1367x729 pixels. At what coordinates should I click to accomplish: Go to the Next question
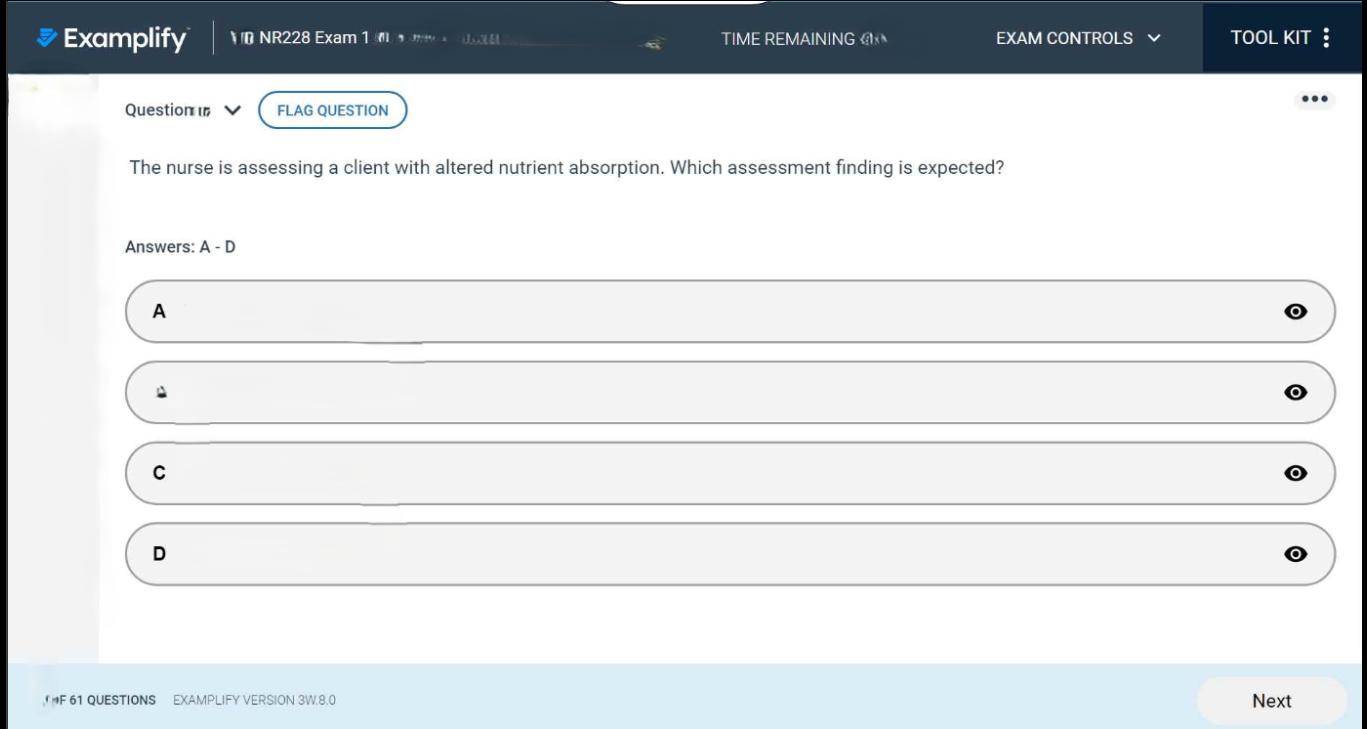point(1271,701)
